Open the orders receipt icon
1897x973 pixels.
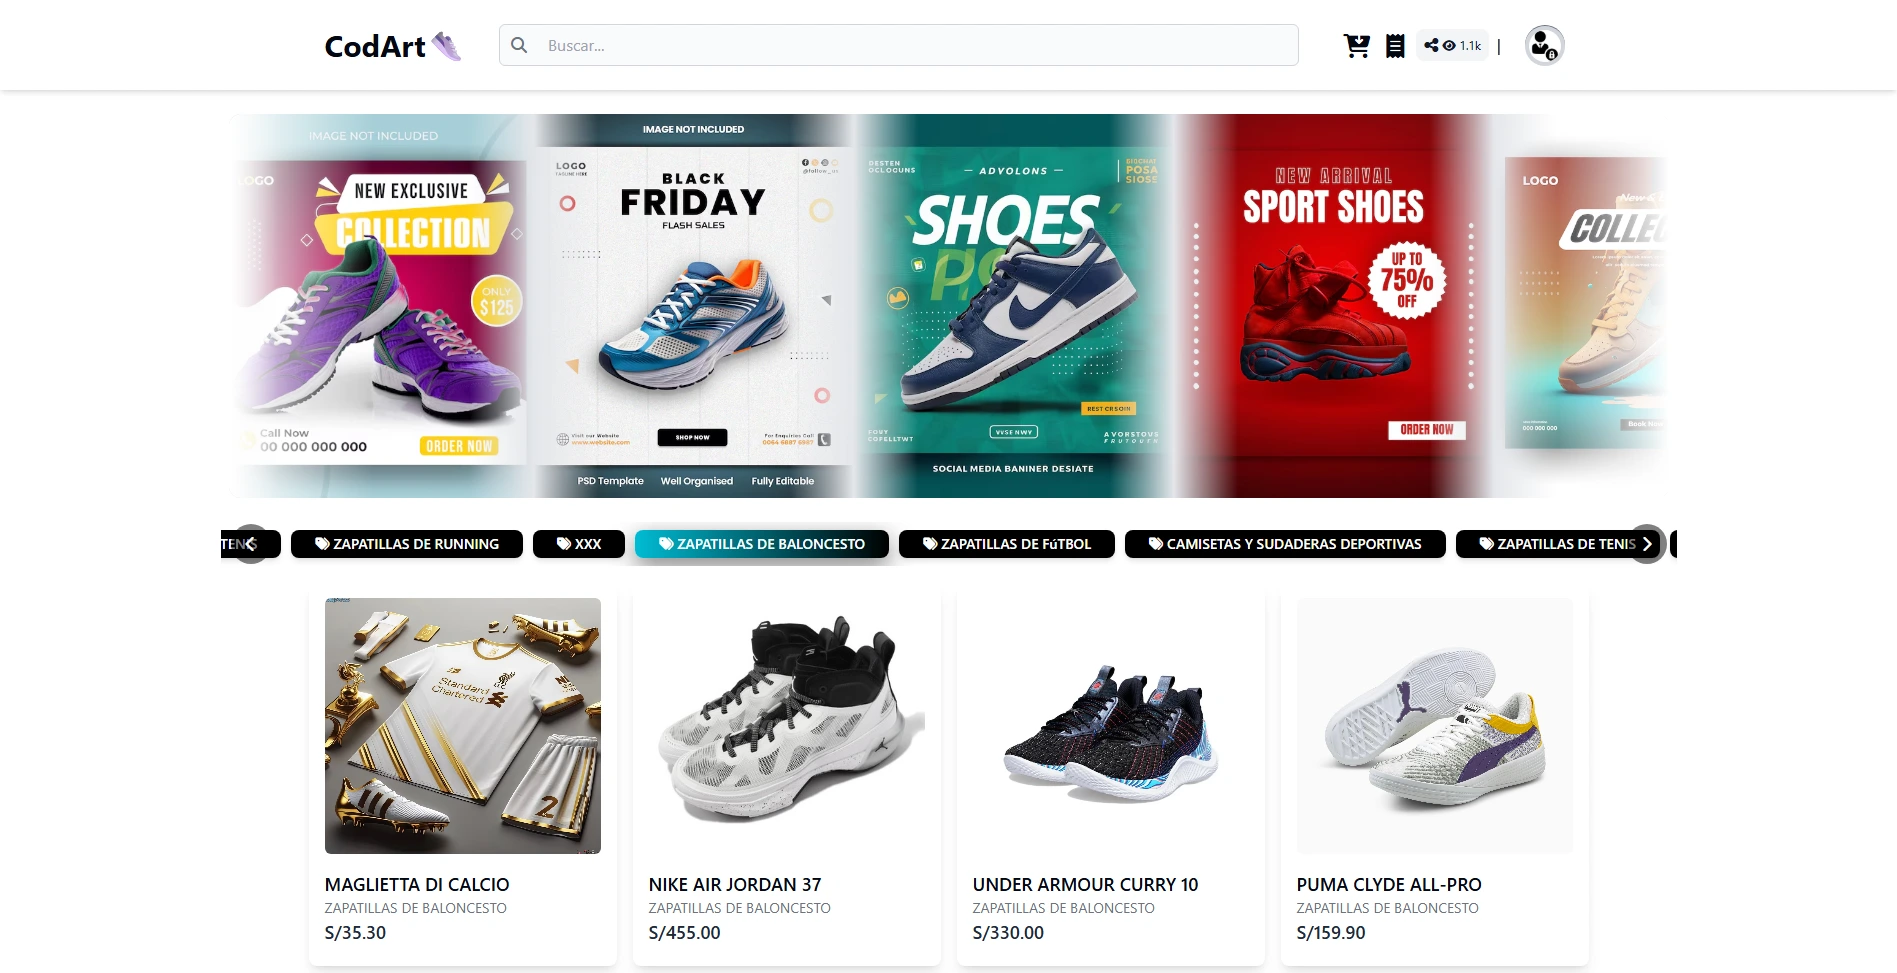click(1395, 46)
